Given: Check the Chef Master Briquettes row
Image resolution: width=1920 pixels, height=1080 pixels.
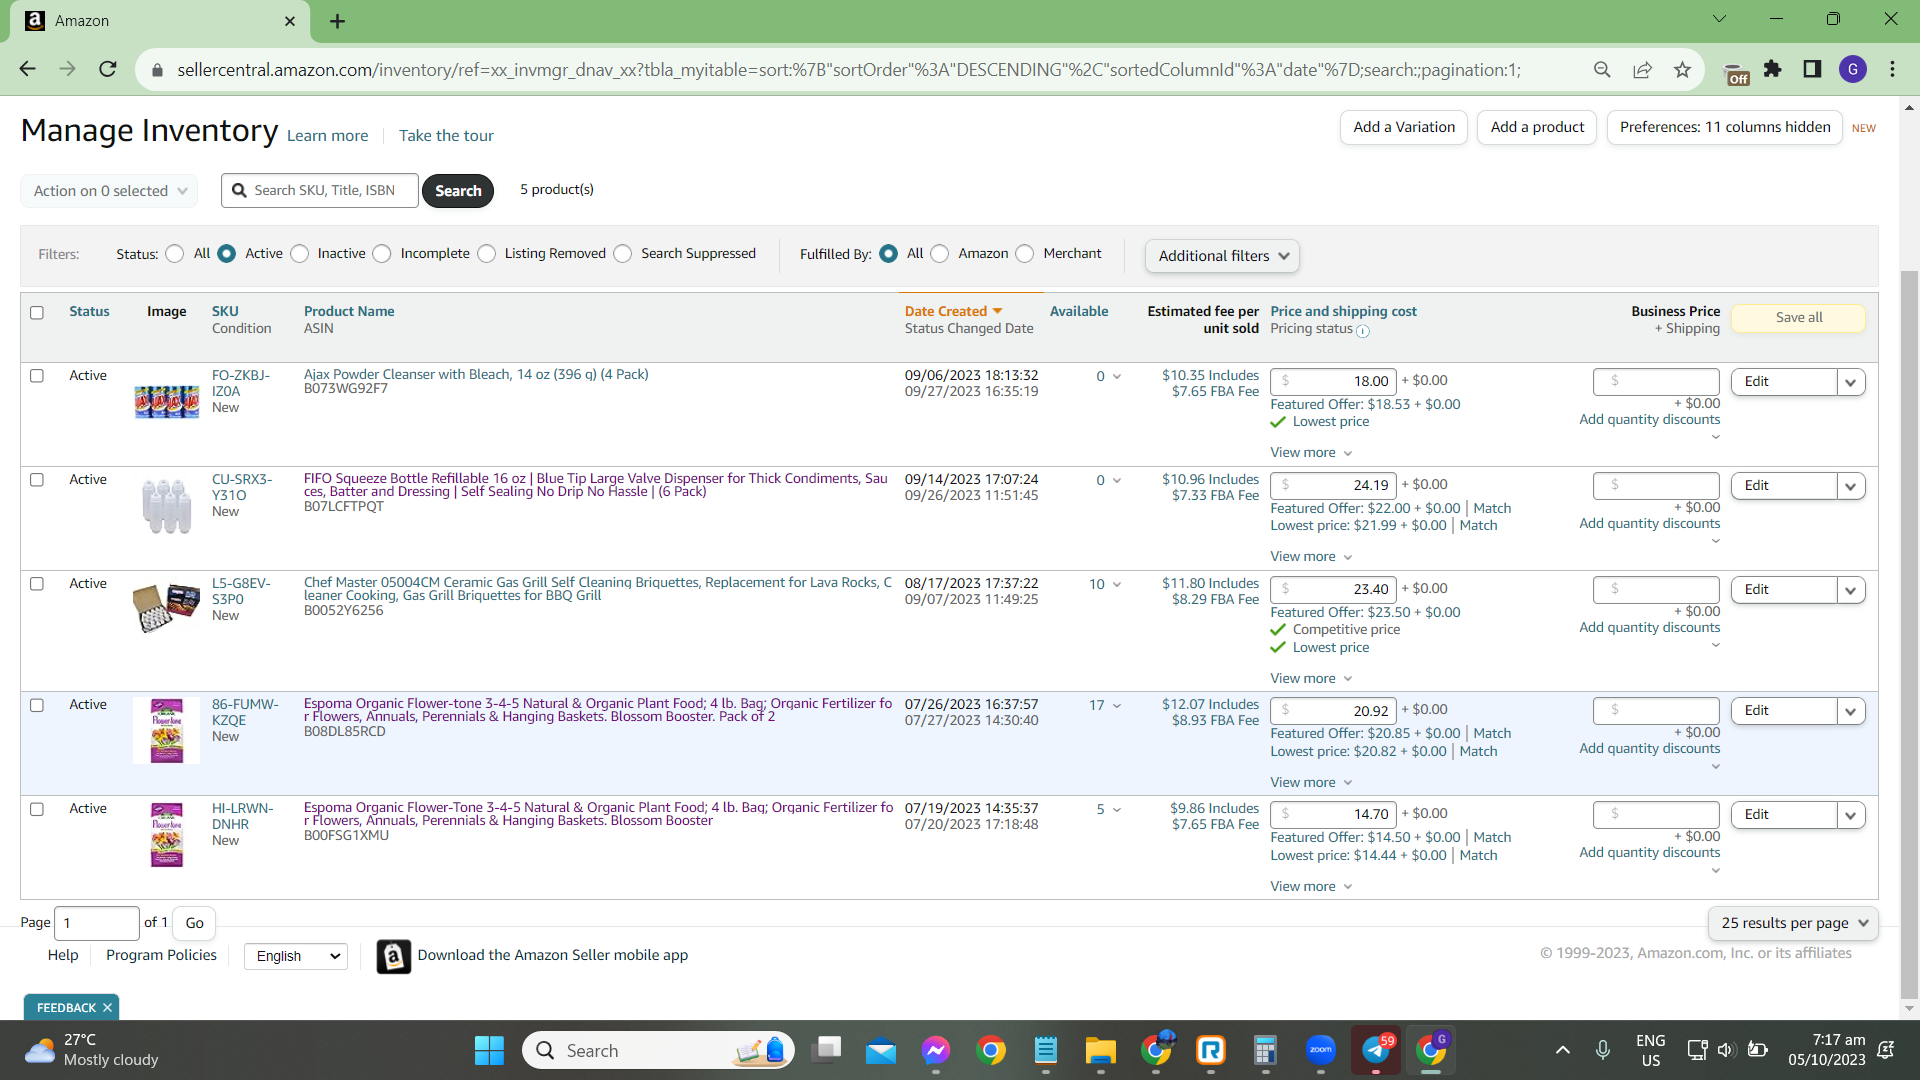Looking at the screenshot, I should [37, 584].
